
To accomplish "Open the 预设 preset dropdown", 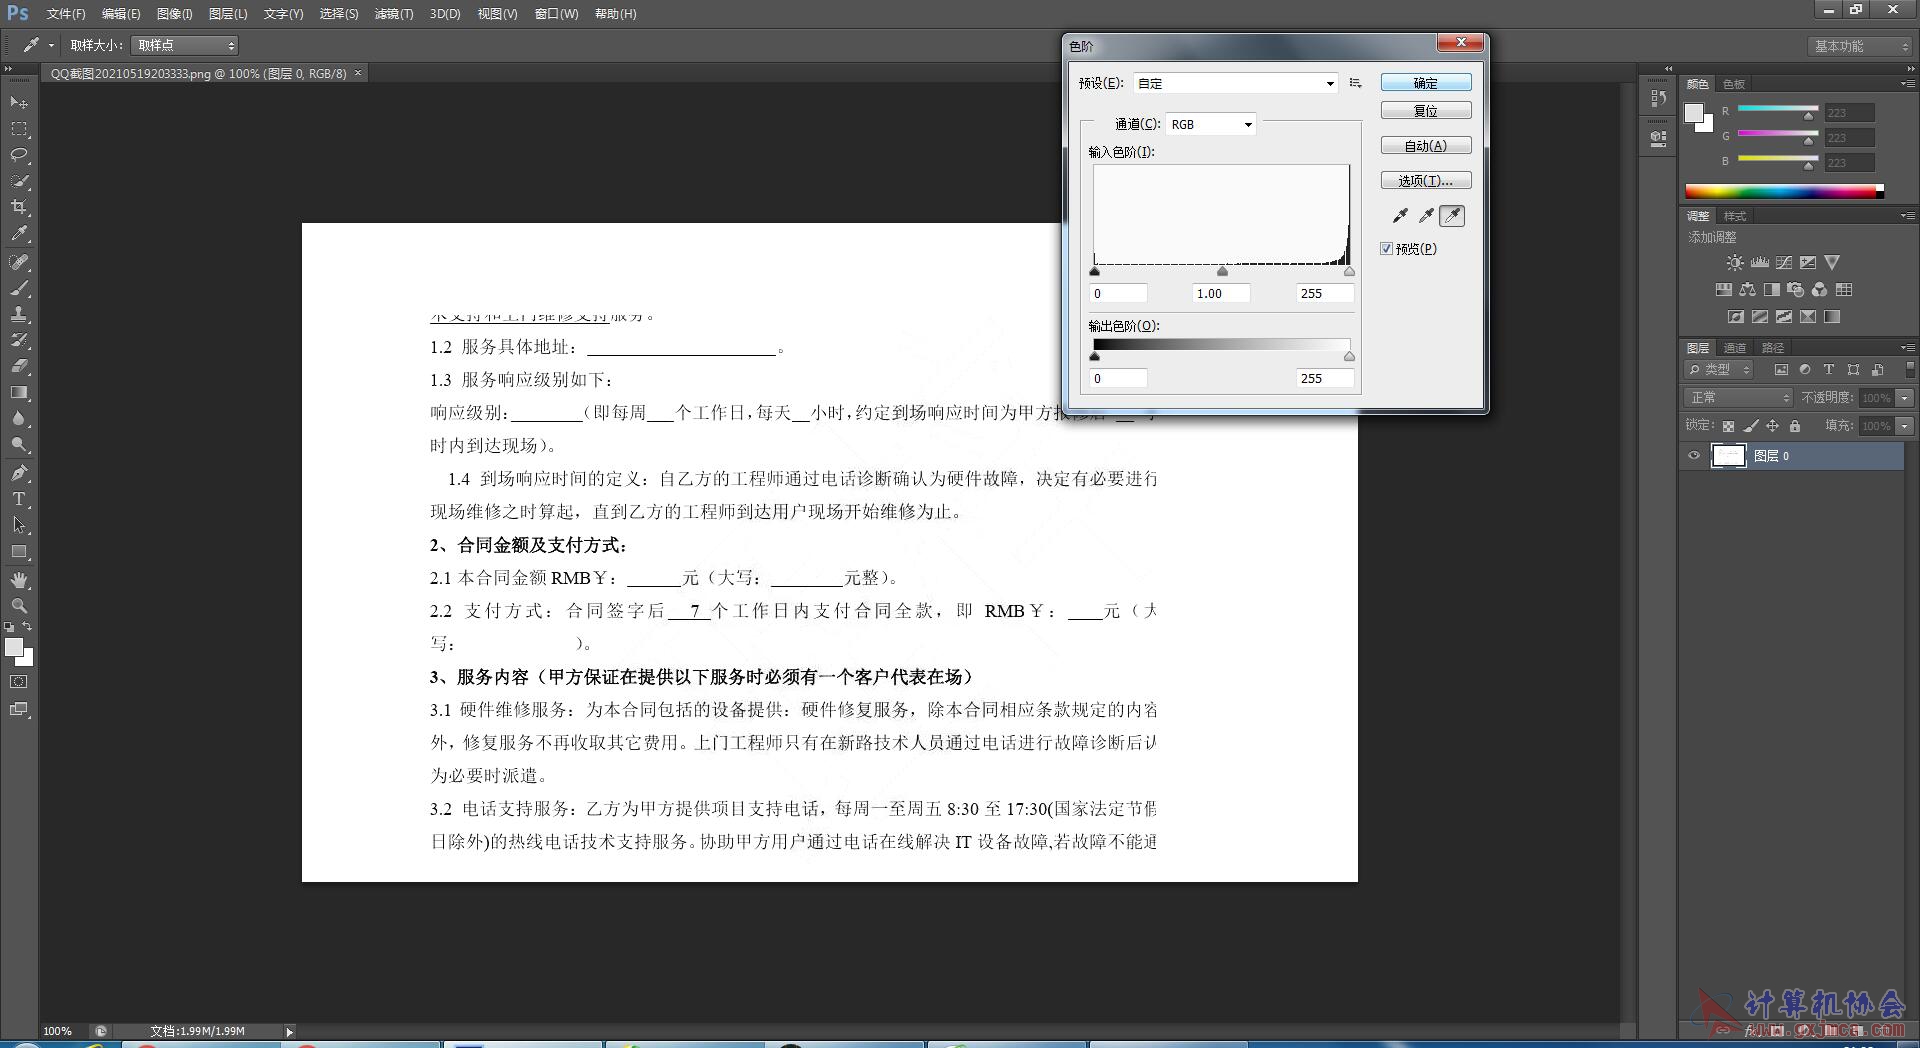I will 1236,83.
